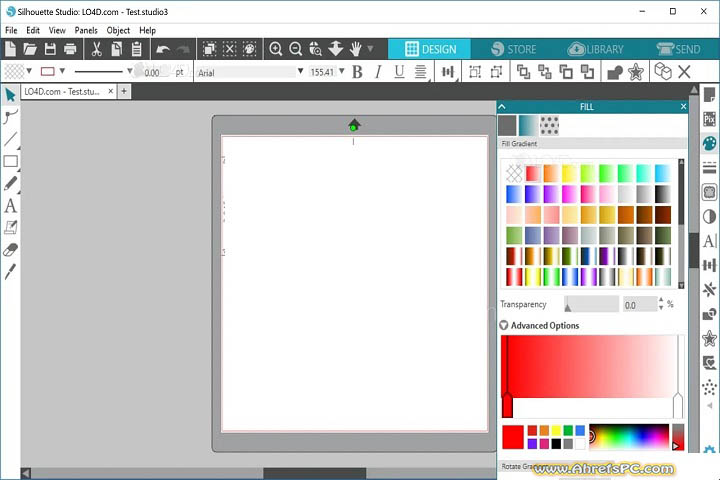The width and height of the screenshot is (720, 480).
Task: Open the Pix Scan panel icon
Action: [709, 119]
